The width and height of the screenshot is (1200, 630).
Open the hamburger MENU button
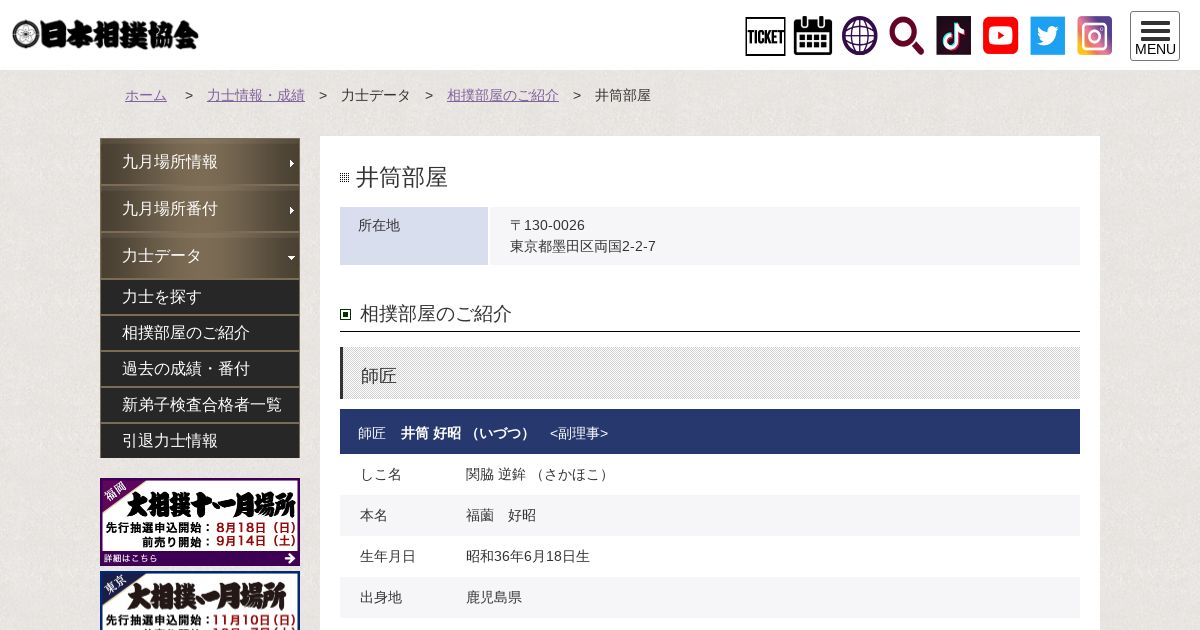coord(1155,36)
